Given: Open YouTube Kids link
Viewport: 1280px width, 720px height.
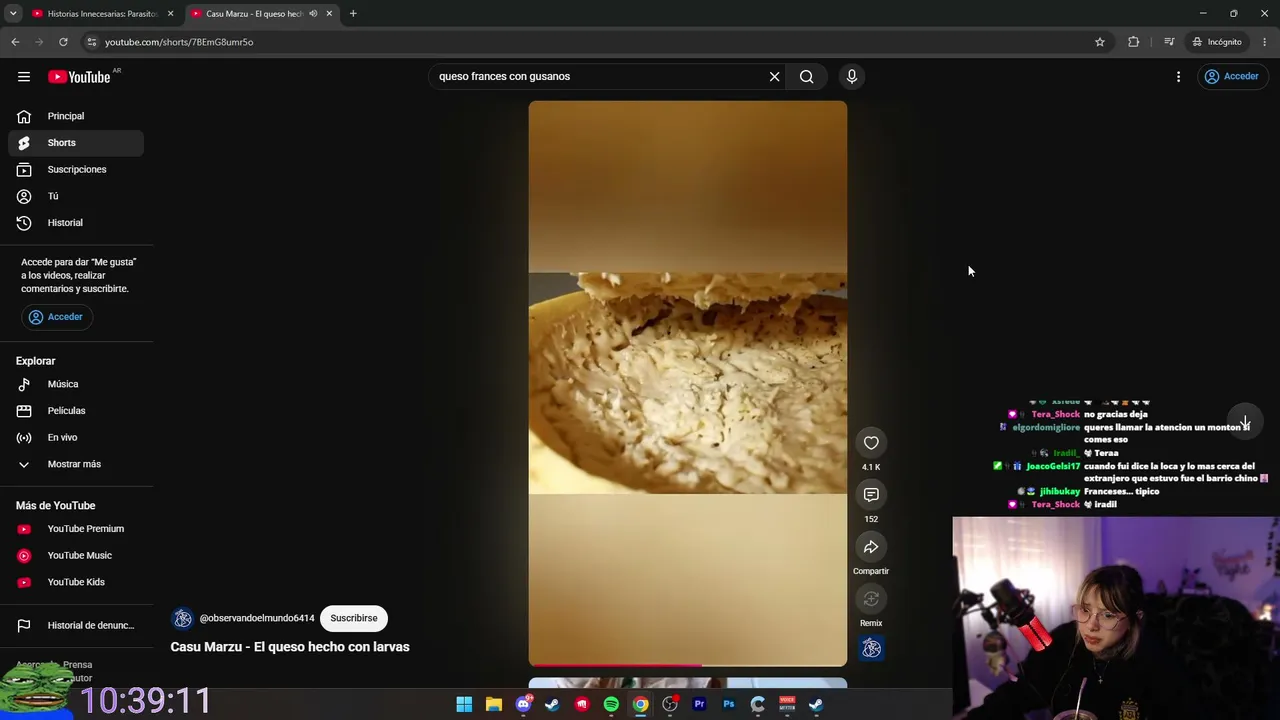Looking at the screenshot, I should click(x=76, y=582).
